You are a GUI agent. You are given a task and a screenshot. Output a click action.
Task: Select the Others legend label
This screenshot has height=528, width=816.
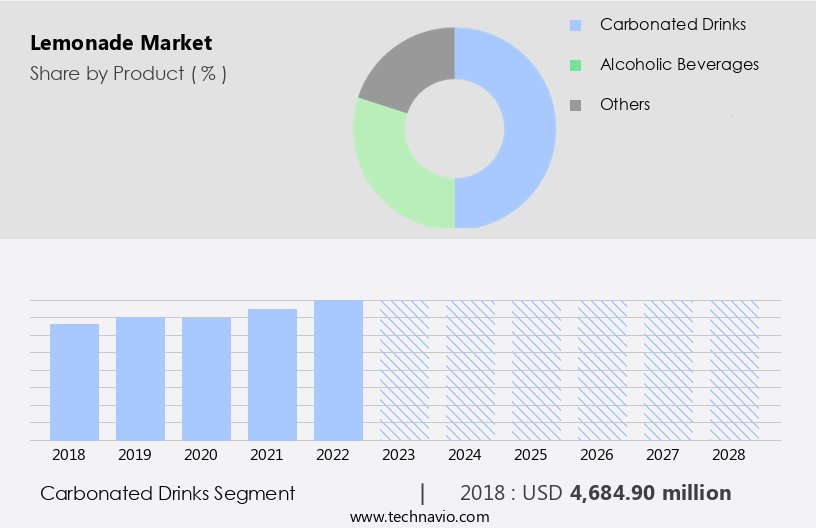click(x=625, y=105)
